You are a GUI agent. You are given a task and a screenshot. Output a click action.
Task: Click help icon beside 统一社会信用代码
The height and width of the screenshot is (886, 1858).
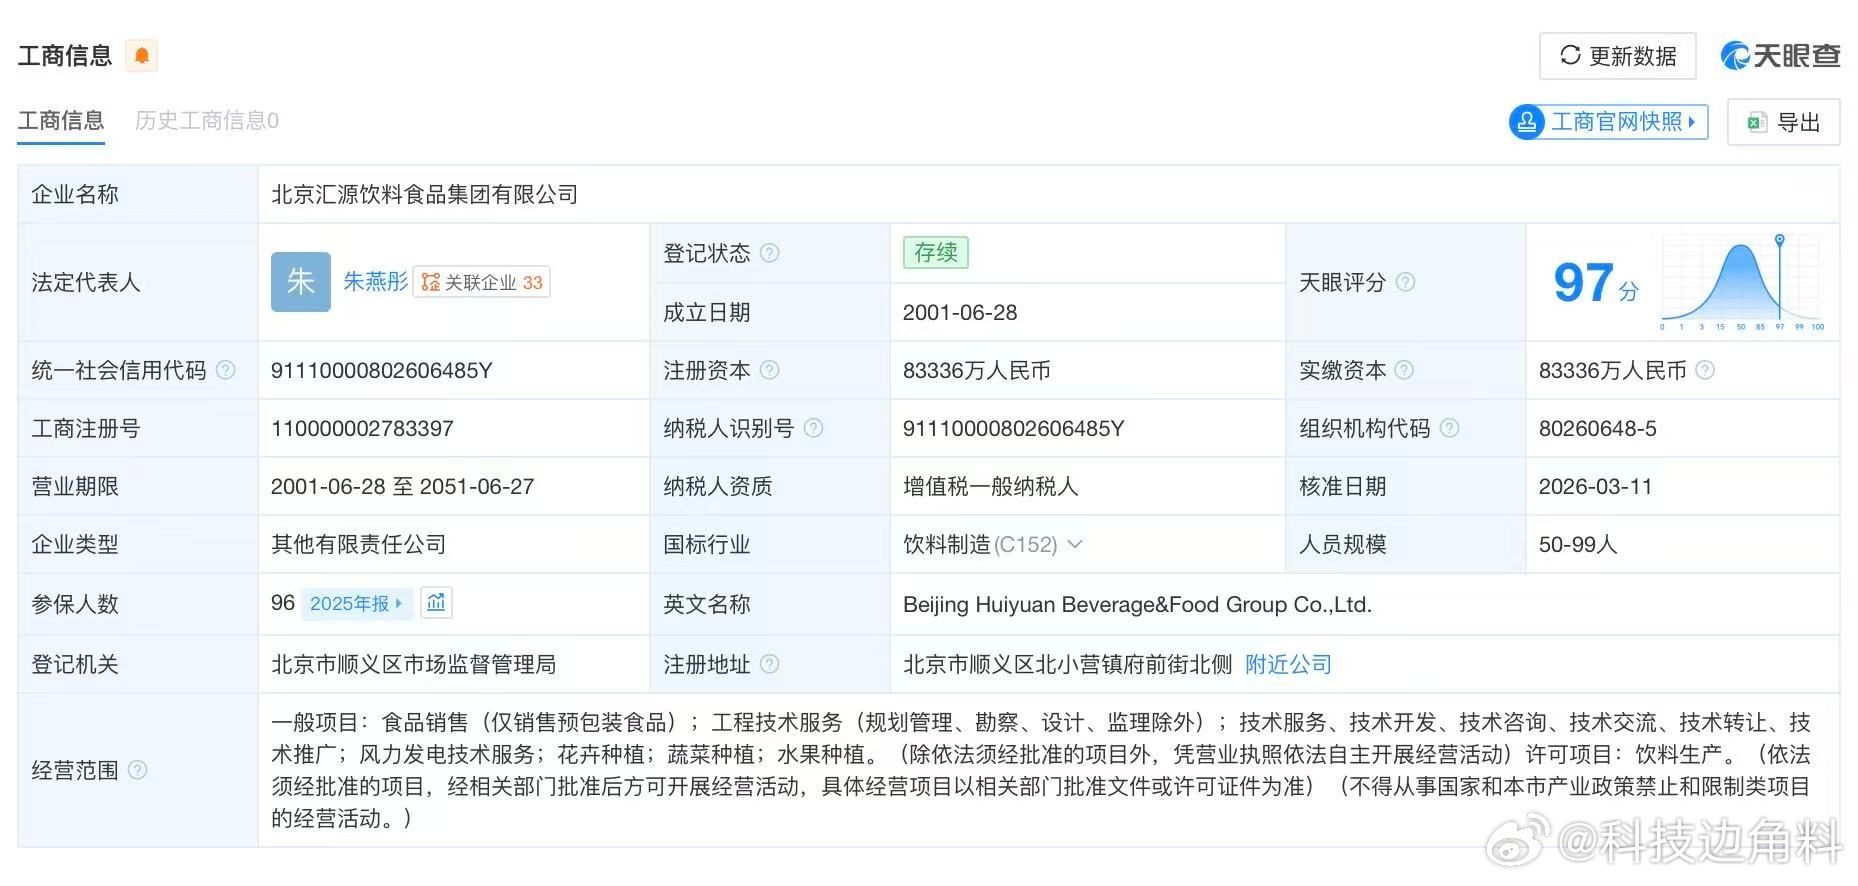tap(226, 370)
